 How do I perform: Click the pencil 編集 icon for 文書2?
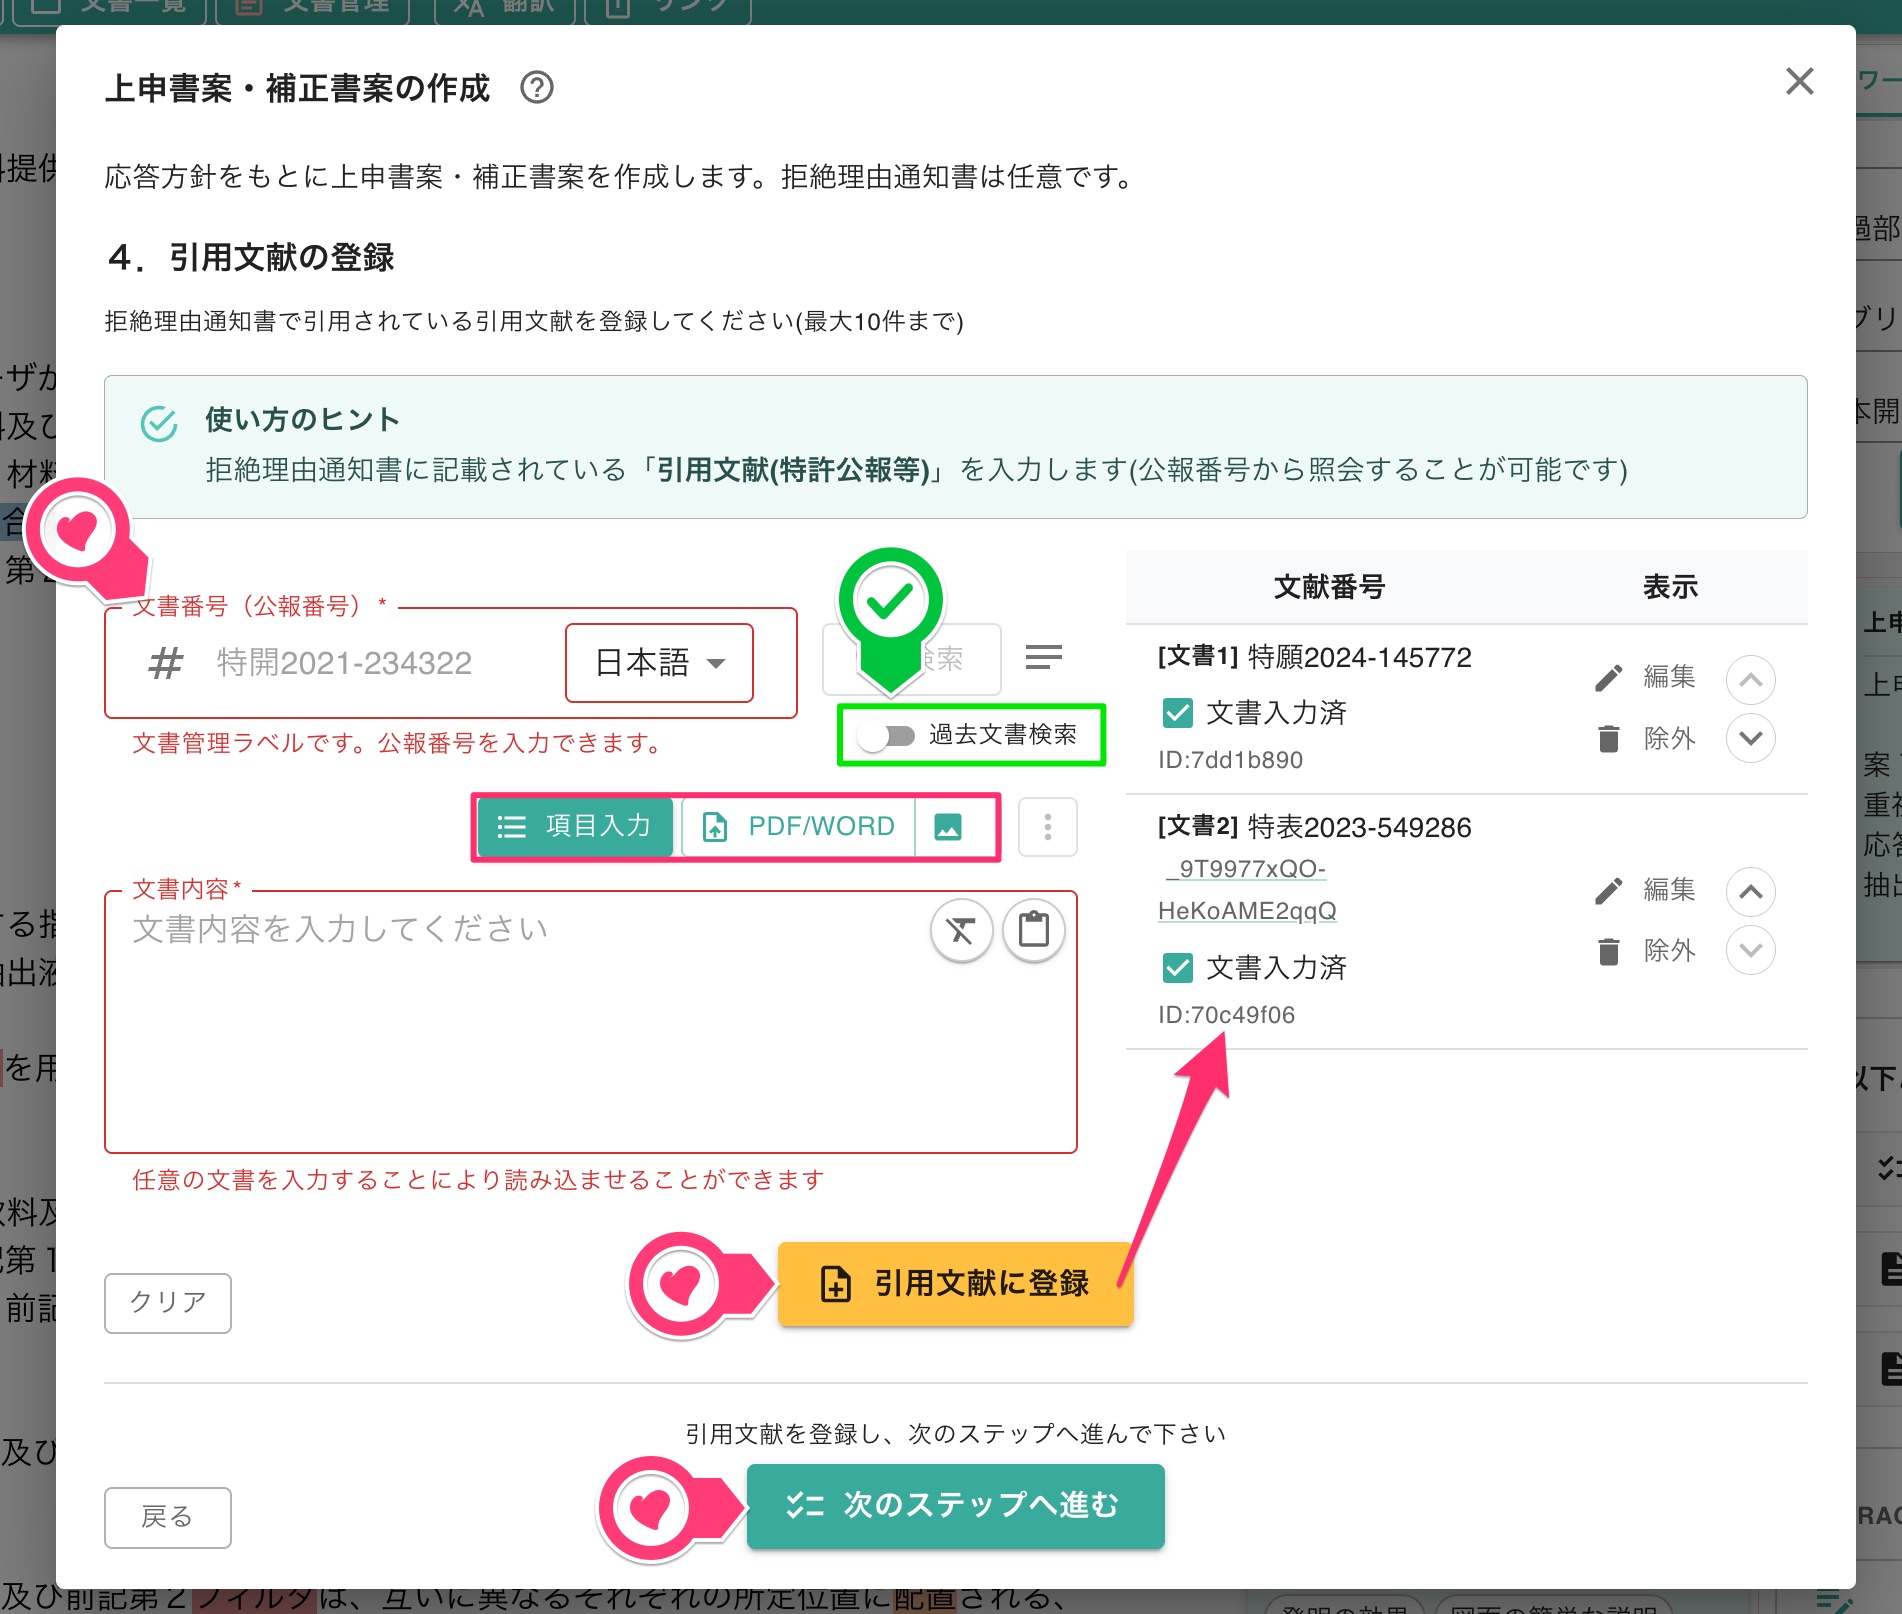click(x=1608, y=890)
